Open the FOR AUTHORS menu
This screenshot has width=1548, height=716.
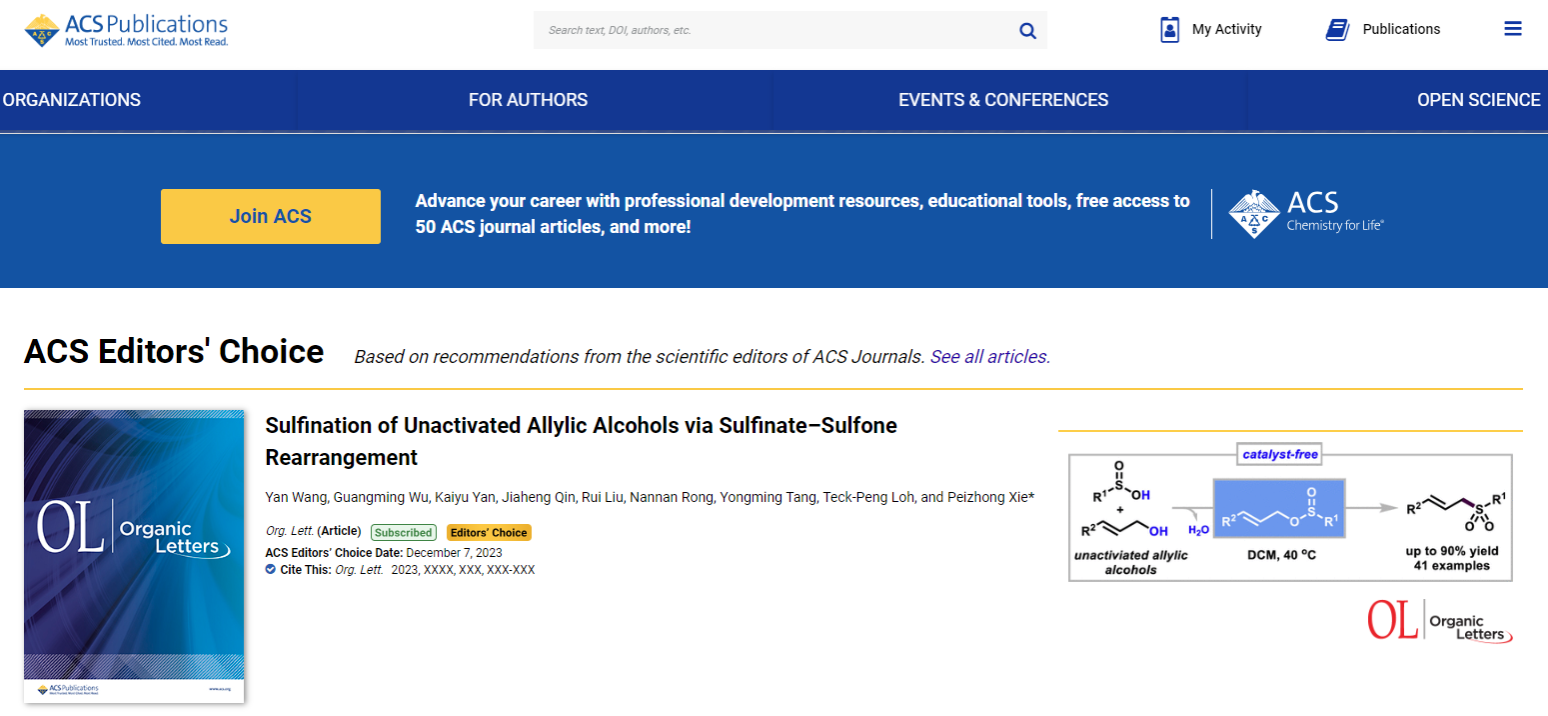tap(528, 100)
